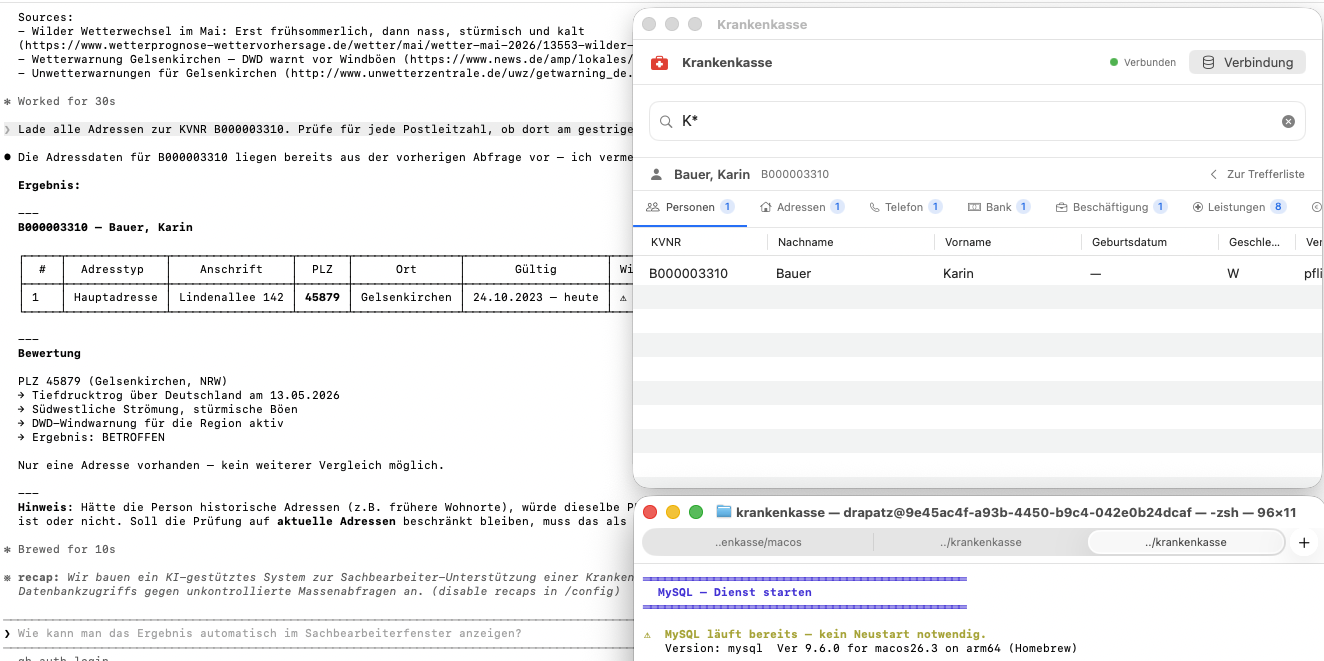Select the Bauer cell in the table
This screenshot has width=1324, height=661.
point(794,273)
